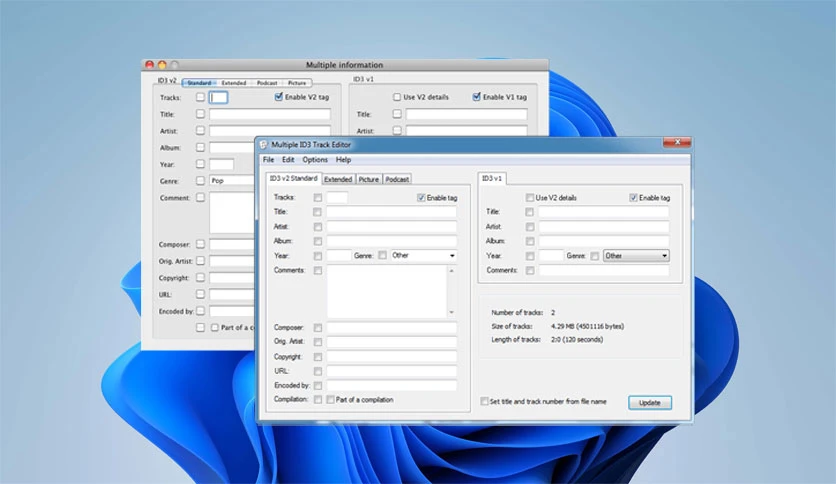This screenshot has width=836, height=484.
Task: Expand the ID3 v2 Genre dropdown showing Other
Action: pos(424,256)
